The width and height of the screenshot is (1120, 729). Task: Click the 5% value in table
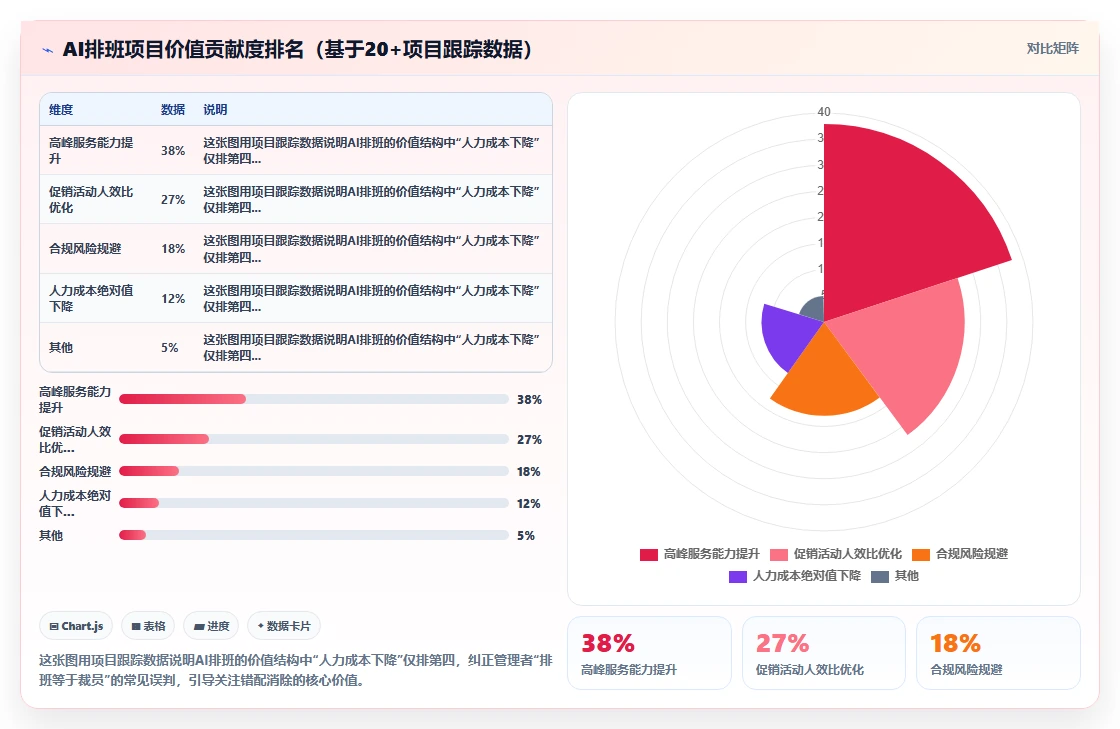point(169,348)
